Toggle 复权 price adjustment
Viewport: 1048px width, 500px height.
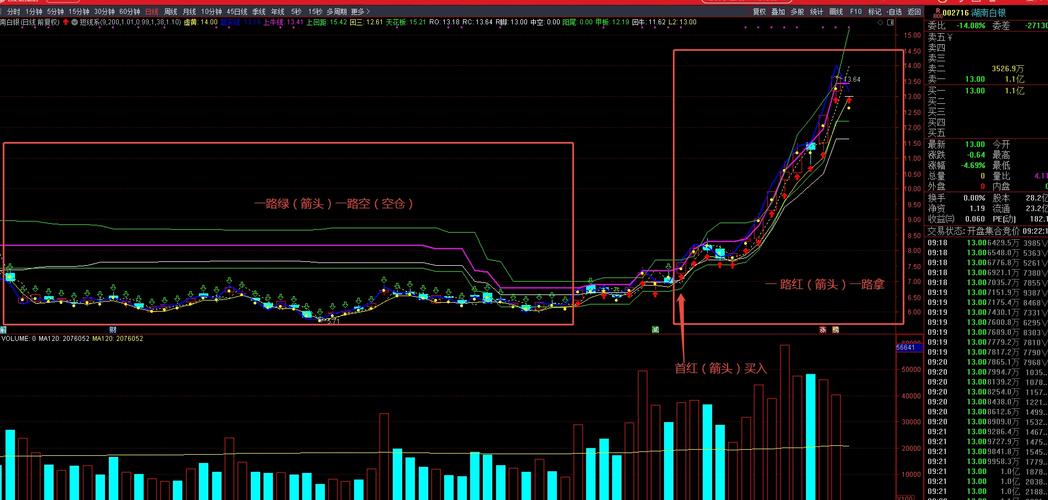click(x=758, y=12)
